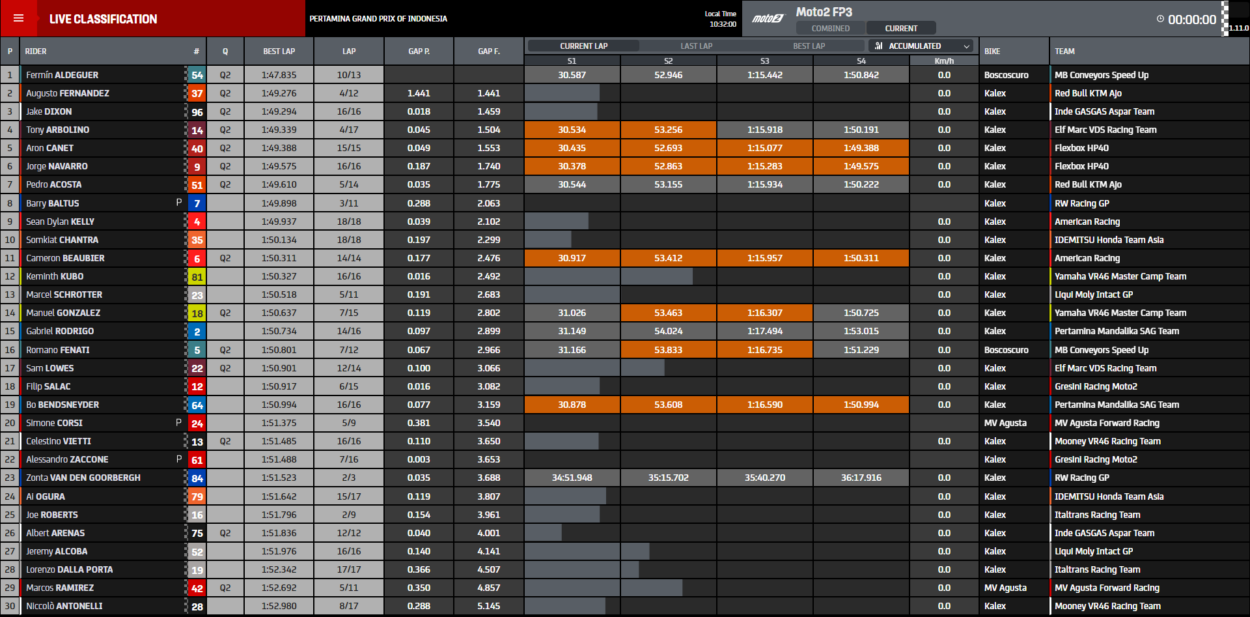Click Van den Goorbergh's S1 time 34:51.948
The image size is (1250, 617).
coord(572,478)
